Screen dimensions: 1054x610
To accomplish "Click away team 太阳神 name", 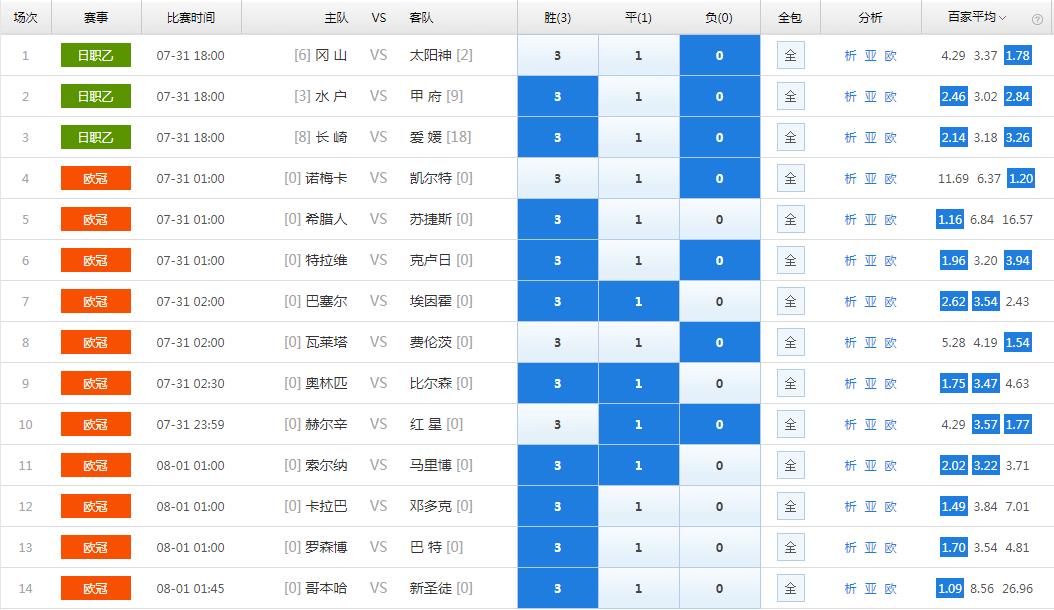I will (x=430, y=55).
